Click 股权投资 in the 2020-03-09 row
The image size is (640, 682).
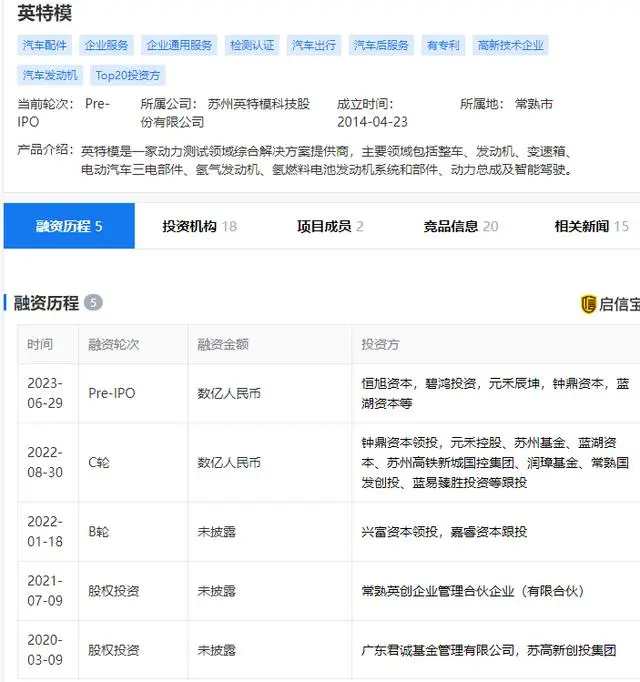coord(114,650)
